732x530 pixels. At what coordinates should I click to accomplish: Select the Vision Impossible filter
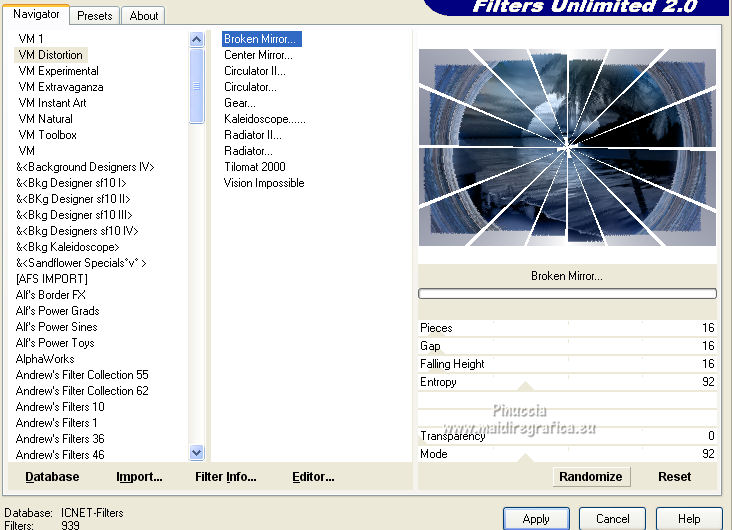coord(264,183)
